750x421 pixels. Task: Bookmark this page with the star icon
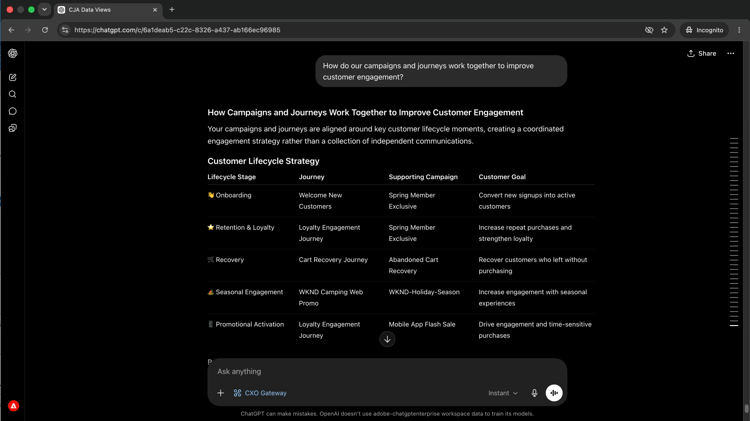pos(664,30)
